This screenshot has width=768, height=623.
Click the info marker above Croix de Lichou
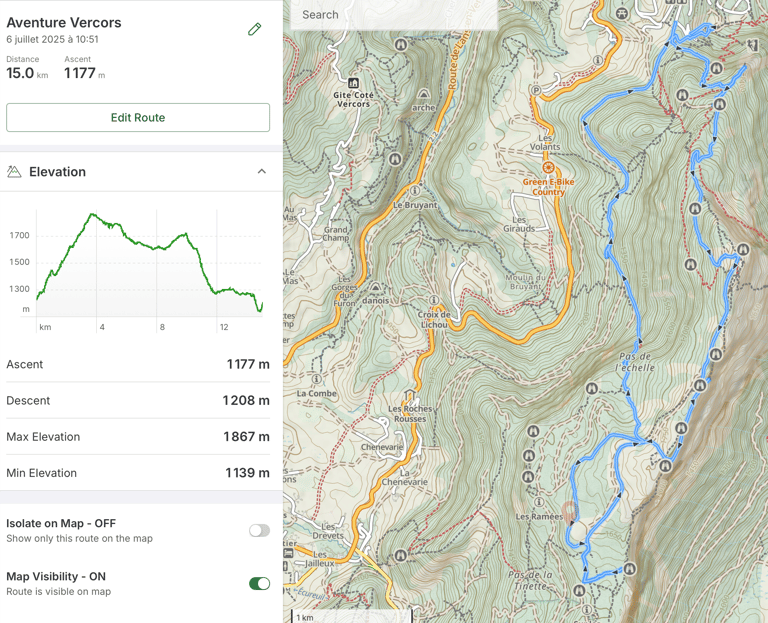pos(433,299)
